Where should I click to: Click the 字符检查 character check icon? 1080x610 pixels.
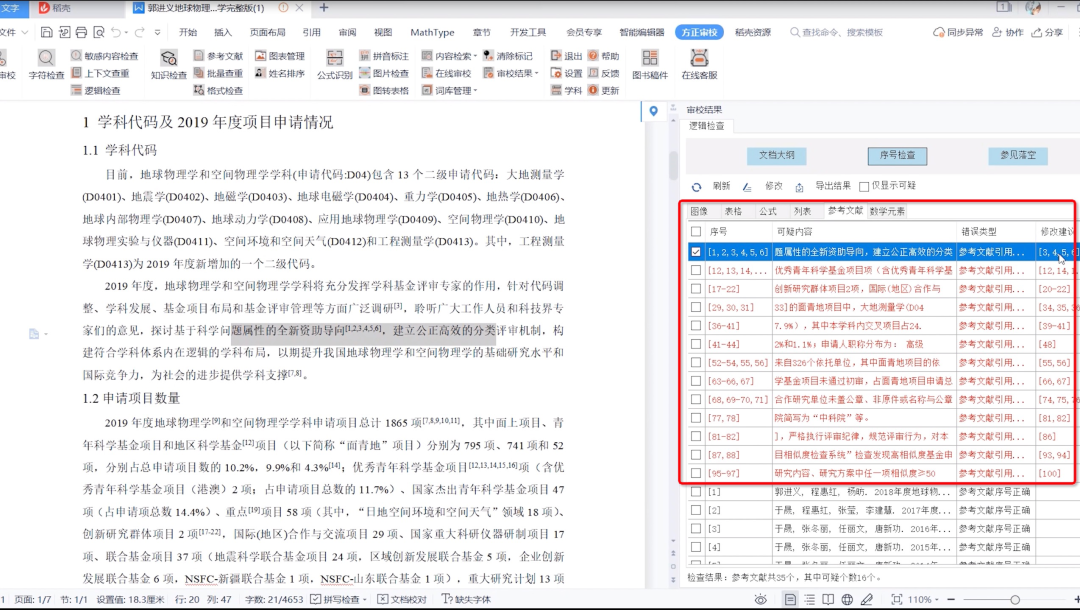pos(46,65)
